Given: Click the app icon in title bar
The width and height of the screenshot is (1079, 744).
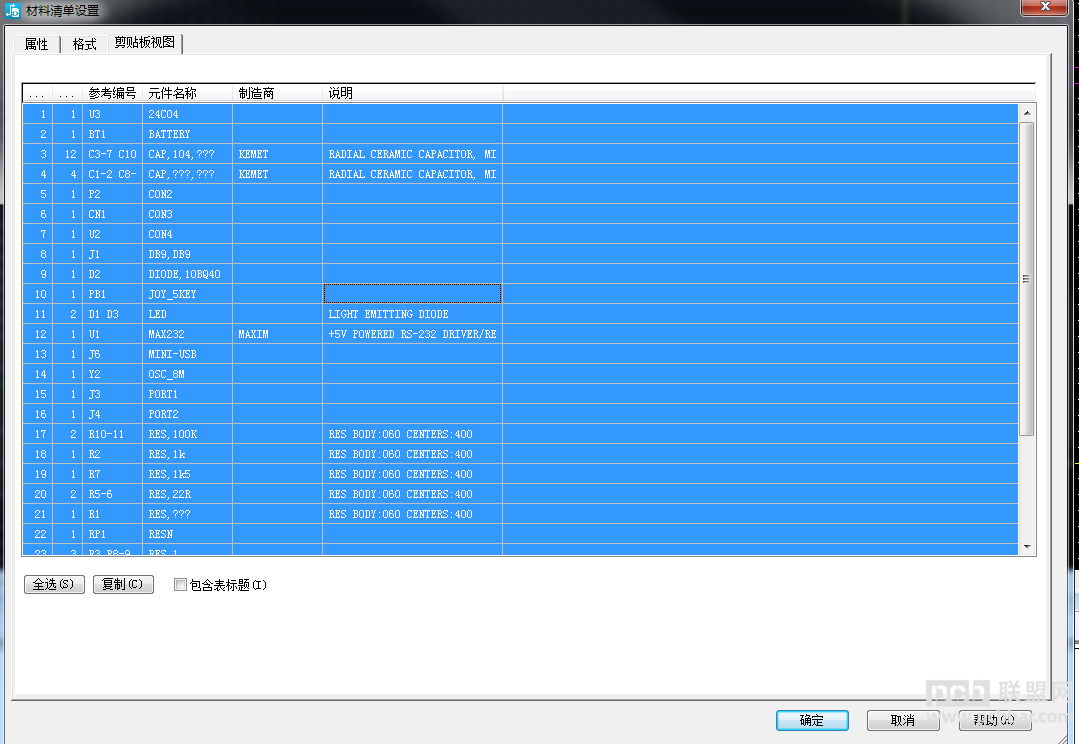Looking at the screenshot, I should click(x=12, y=10).
